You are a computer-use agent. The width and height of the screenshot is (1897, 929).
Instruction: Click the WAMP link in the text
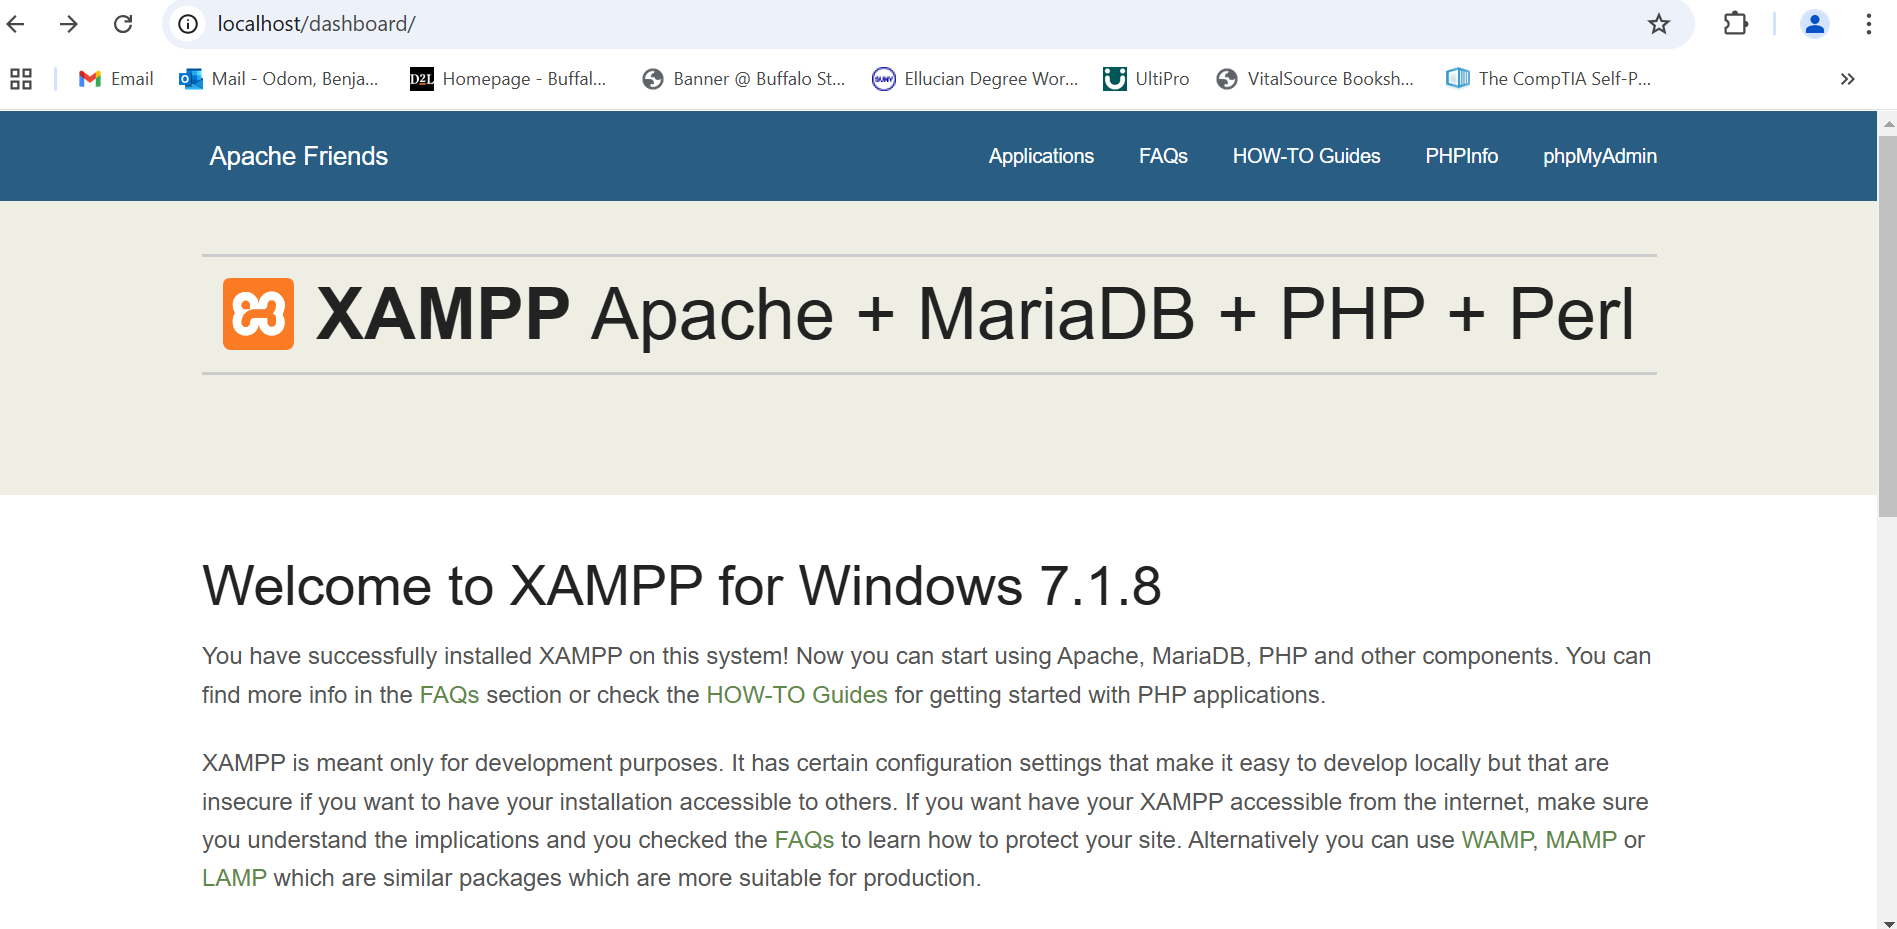pos(1496,840)
